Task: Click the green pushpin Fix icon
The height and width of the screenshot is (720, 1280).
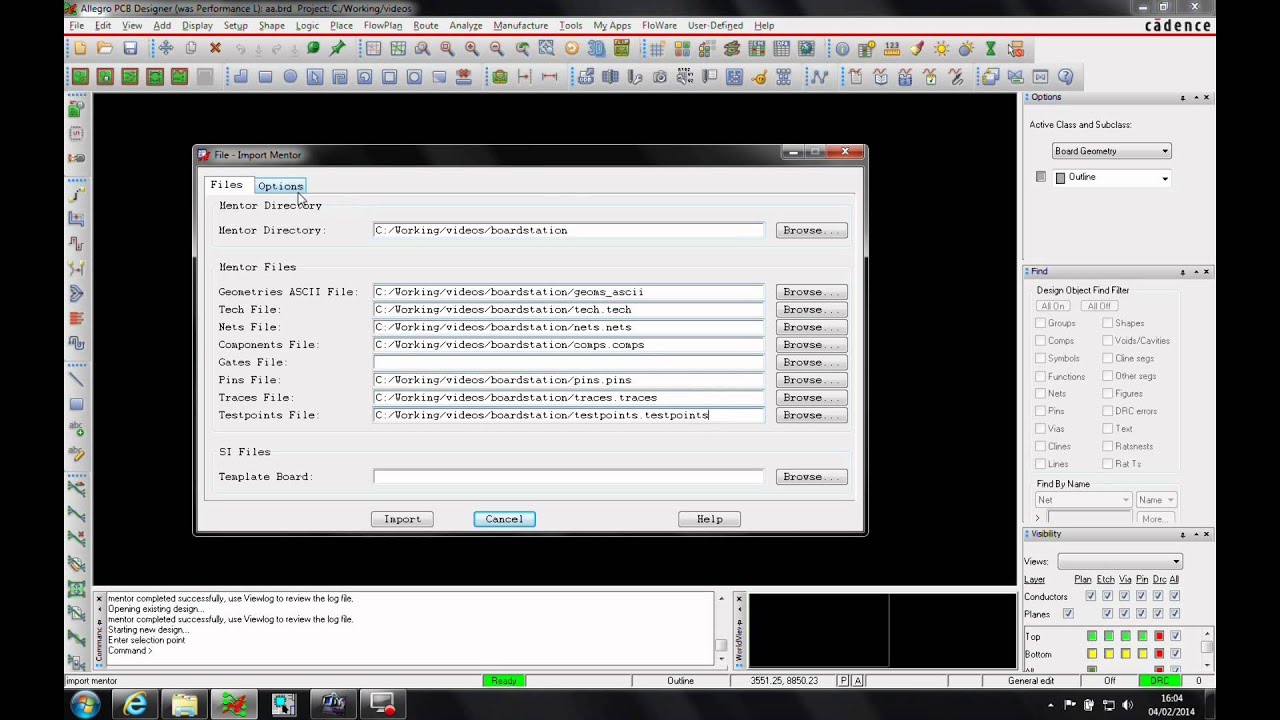Action: pos(338,48)
